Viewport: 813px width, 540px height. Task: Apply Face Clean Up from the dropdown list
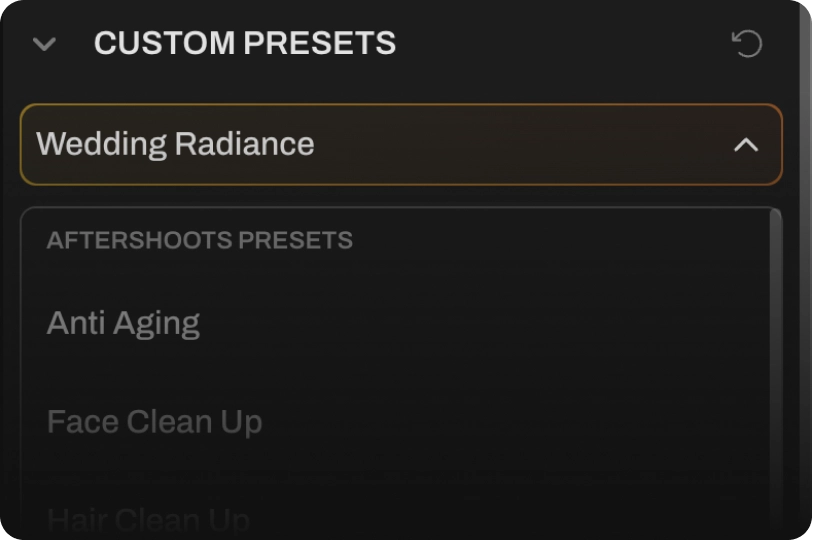click(x=154, y=422)
